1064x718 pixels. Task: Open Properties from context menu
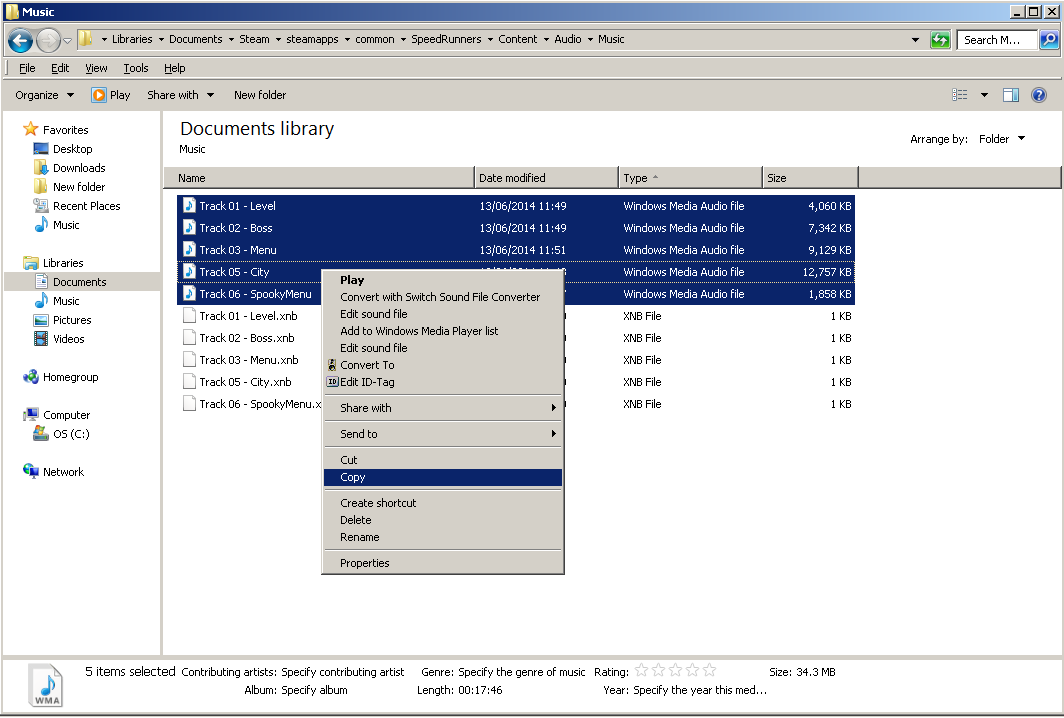[x=442, y=563]
